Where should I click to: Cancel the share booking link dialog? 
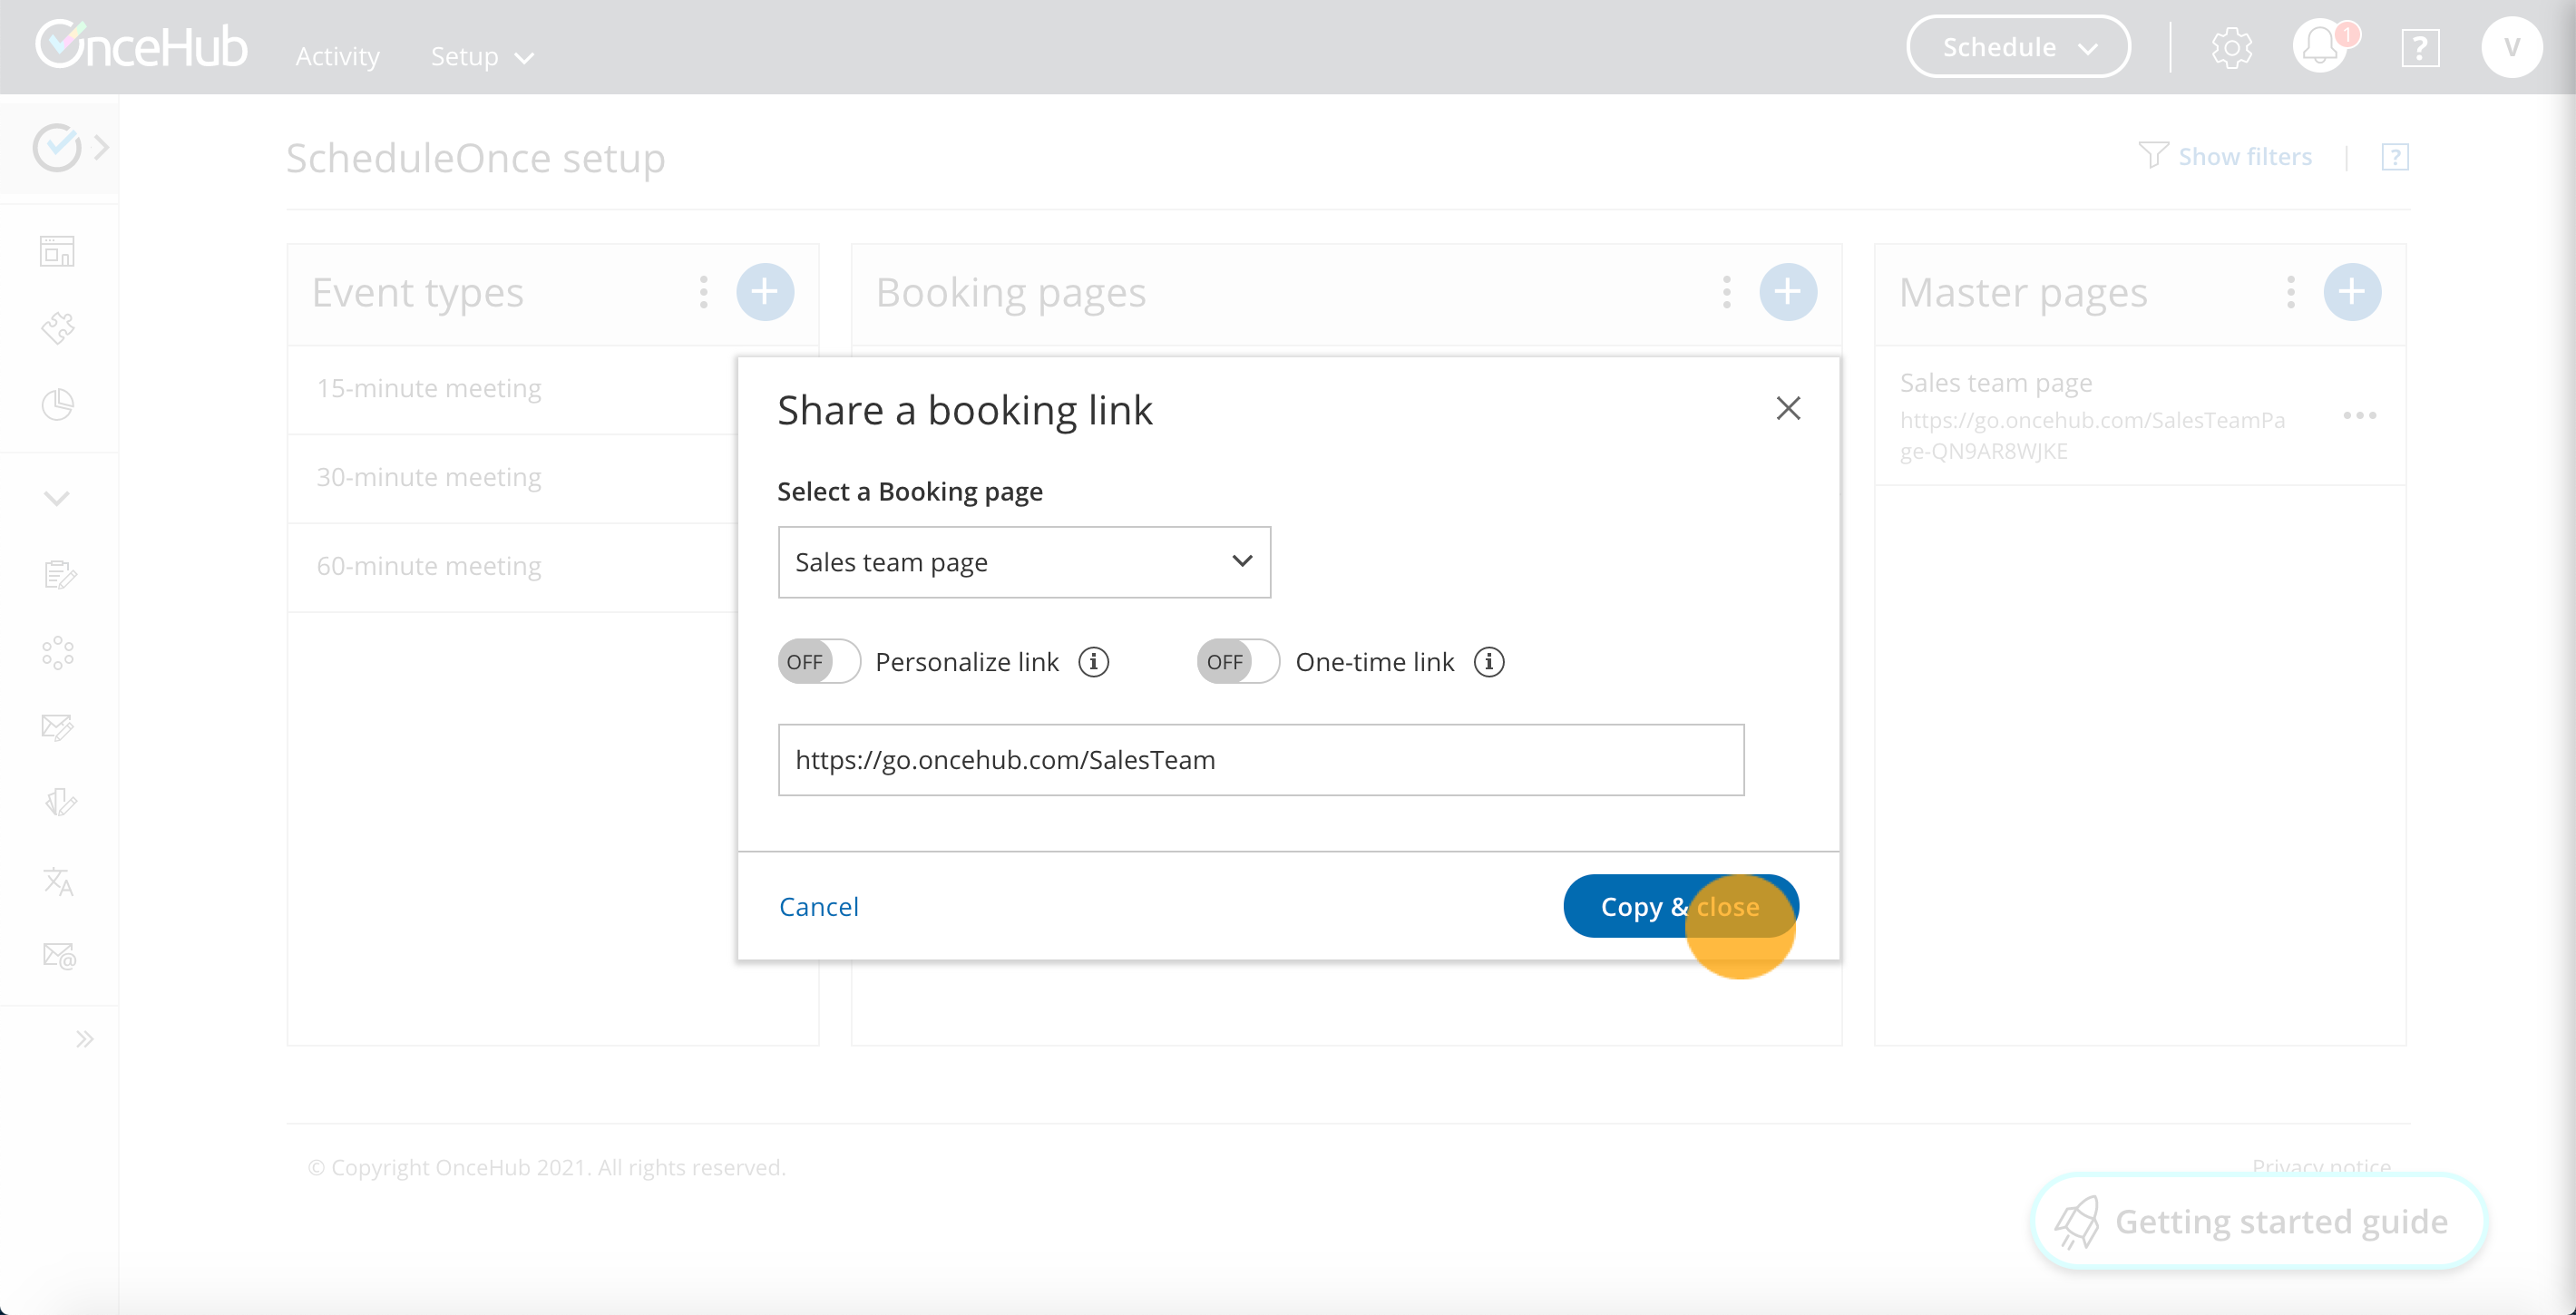pos(818,906)
